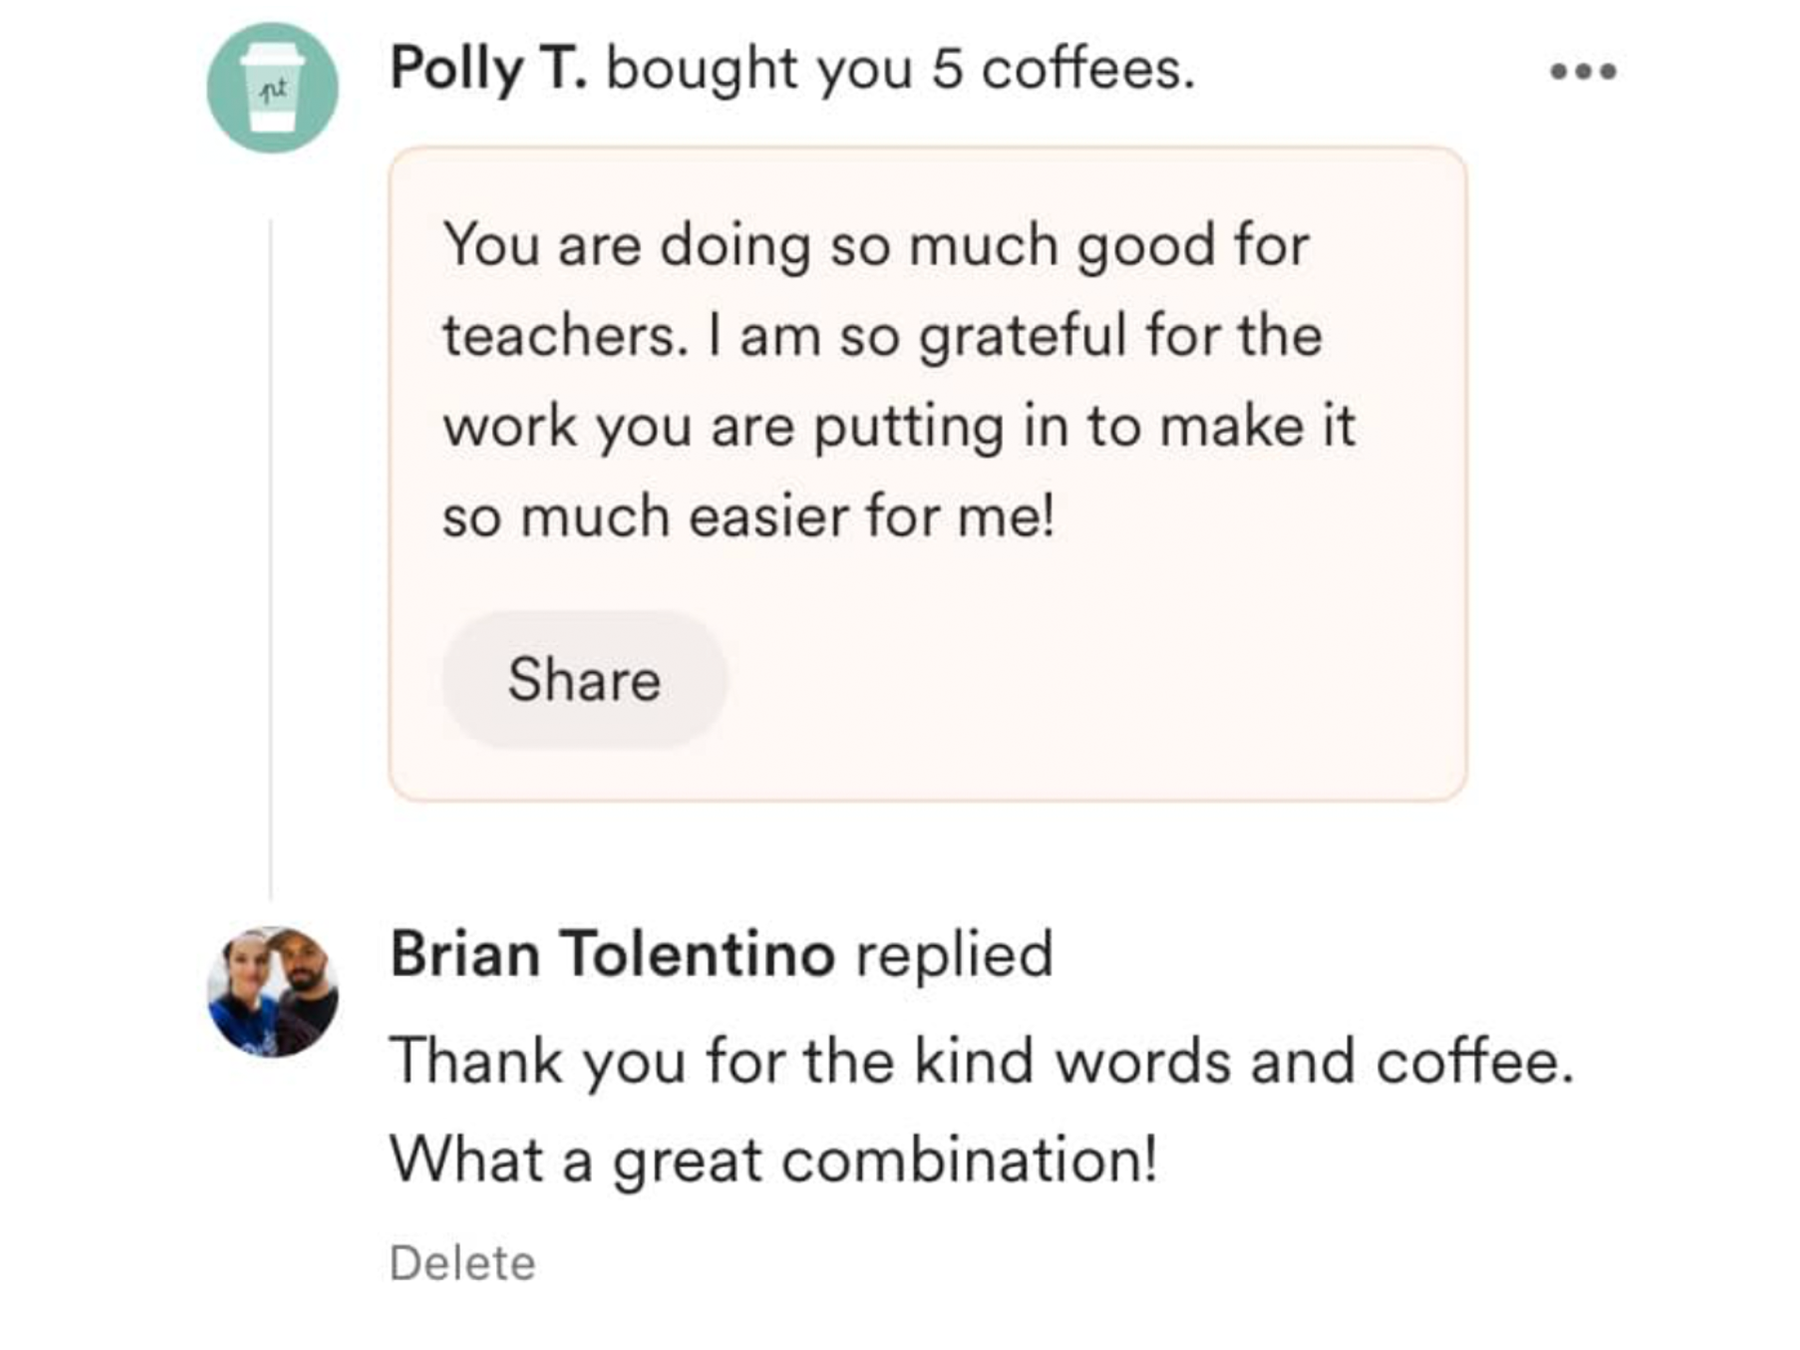Click the Brian Tolentino name
The height and width of the screenshot is (1350, 1800).
pos(612,953)
